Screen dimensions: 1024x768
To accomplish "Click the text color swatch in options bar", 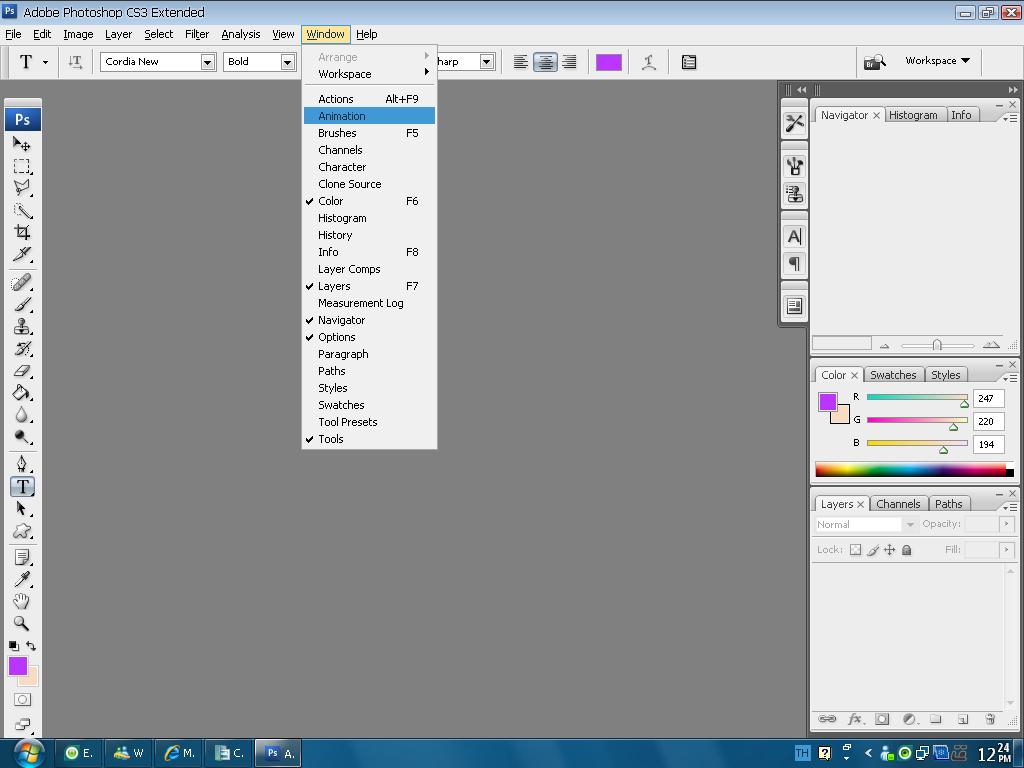I will coord(609,62).
